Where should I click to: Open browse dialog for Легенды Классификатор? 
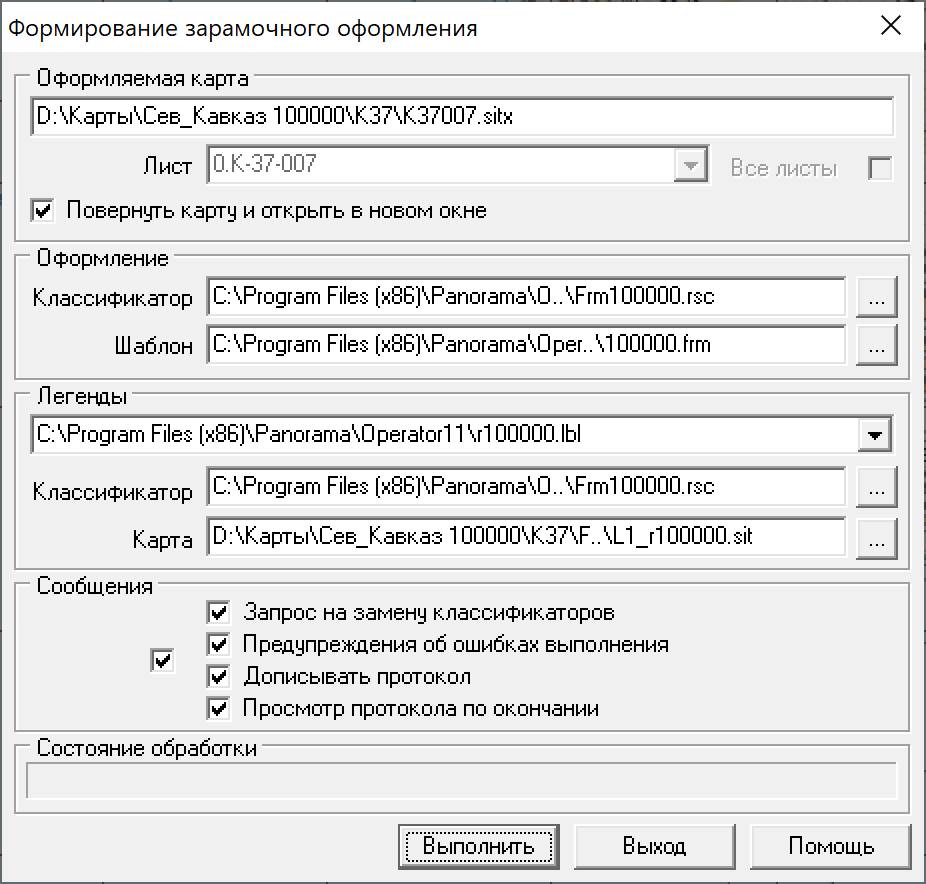(876, 487)
